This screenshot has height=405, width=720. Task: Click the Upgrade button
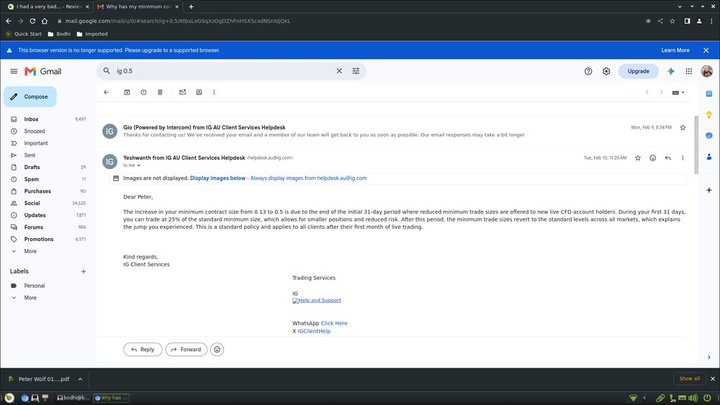[x=638, y=71]
